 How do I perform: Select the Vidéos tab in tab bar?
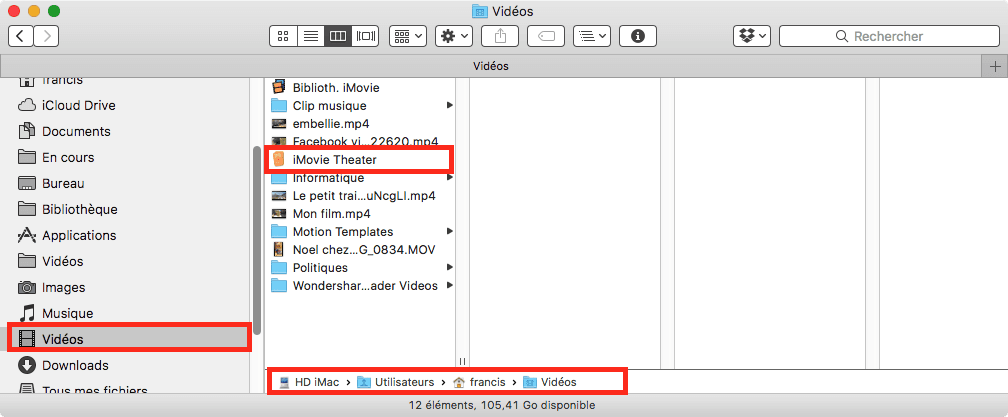[490, 66]
